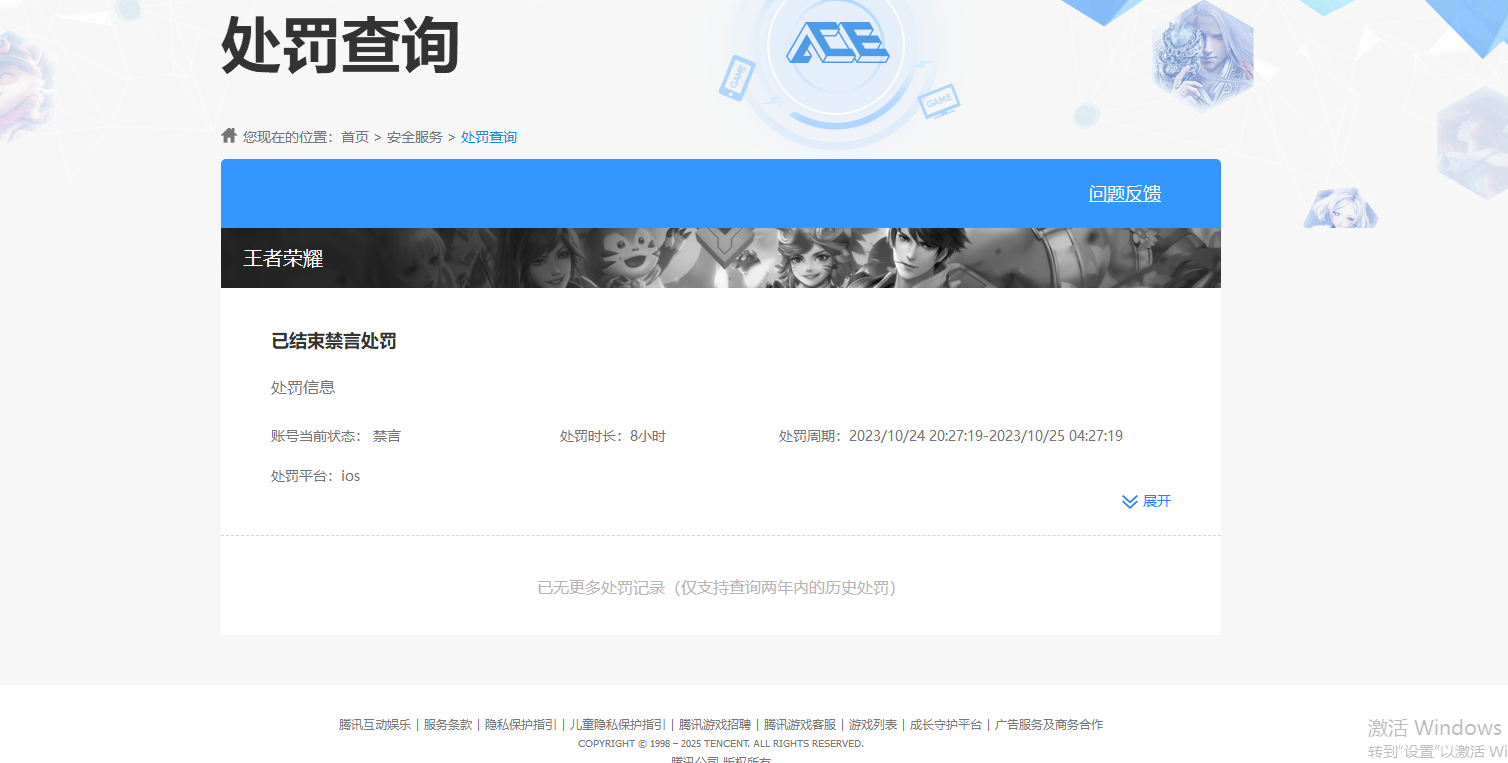1508x763 pixels.
Task: Select 处罚查询 in the breadcrumb
Action: pos(489,137)
